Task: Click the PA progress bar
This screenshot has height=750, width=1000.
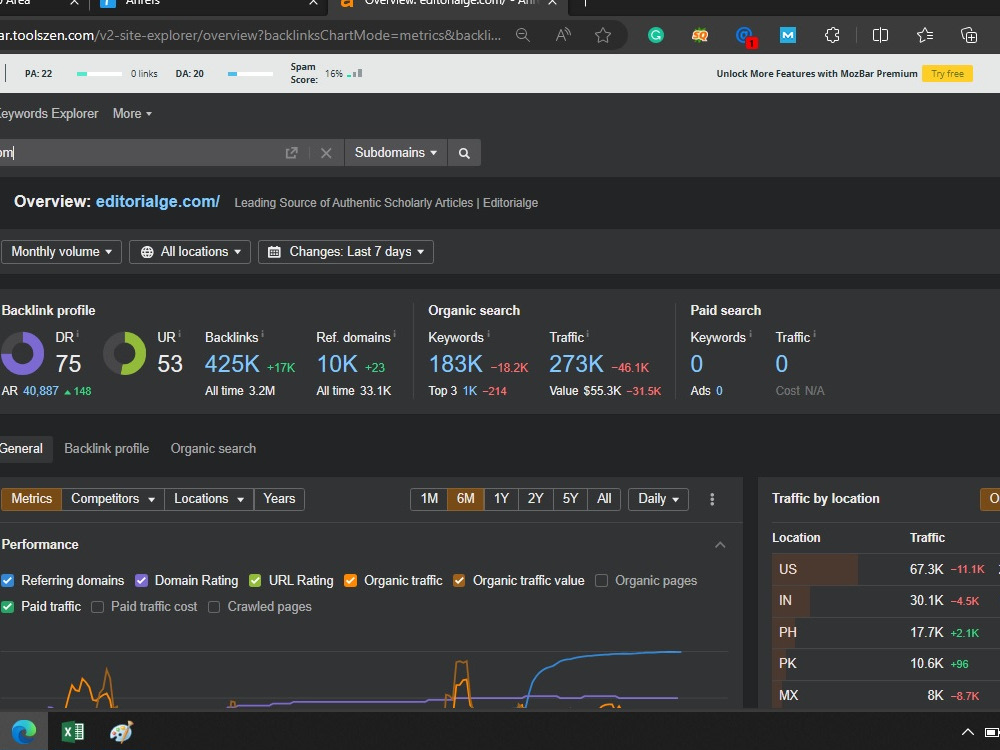Action: pyautogui.click(x=99, y=74)
